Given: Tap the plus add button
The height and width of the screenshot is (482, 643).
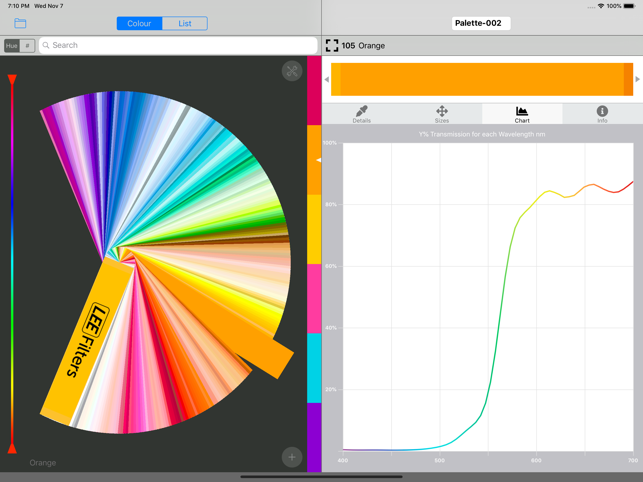Looking at the screenshot, I should [291, 457].
